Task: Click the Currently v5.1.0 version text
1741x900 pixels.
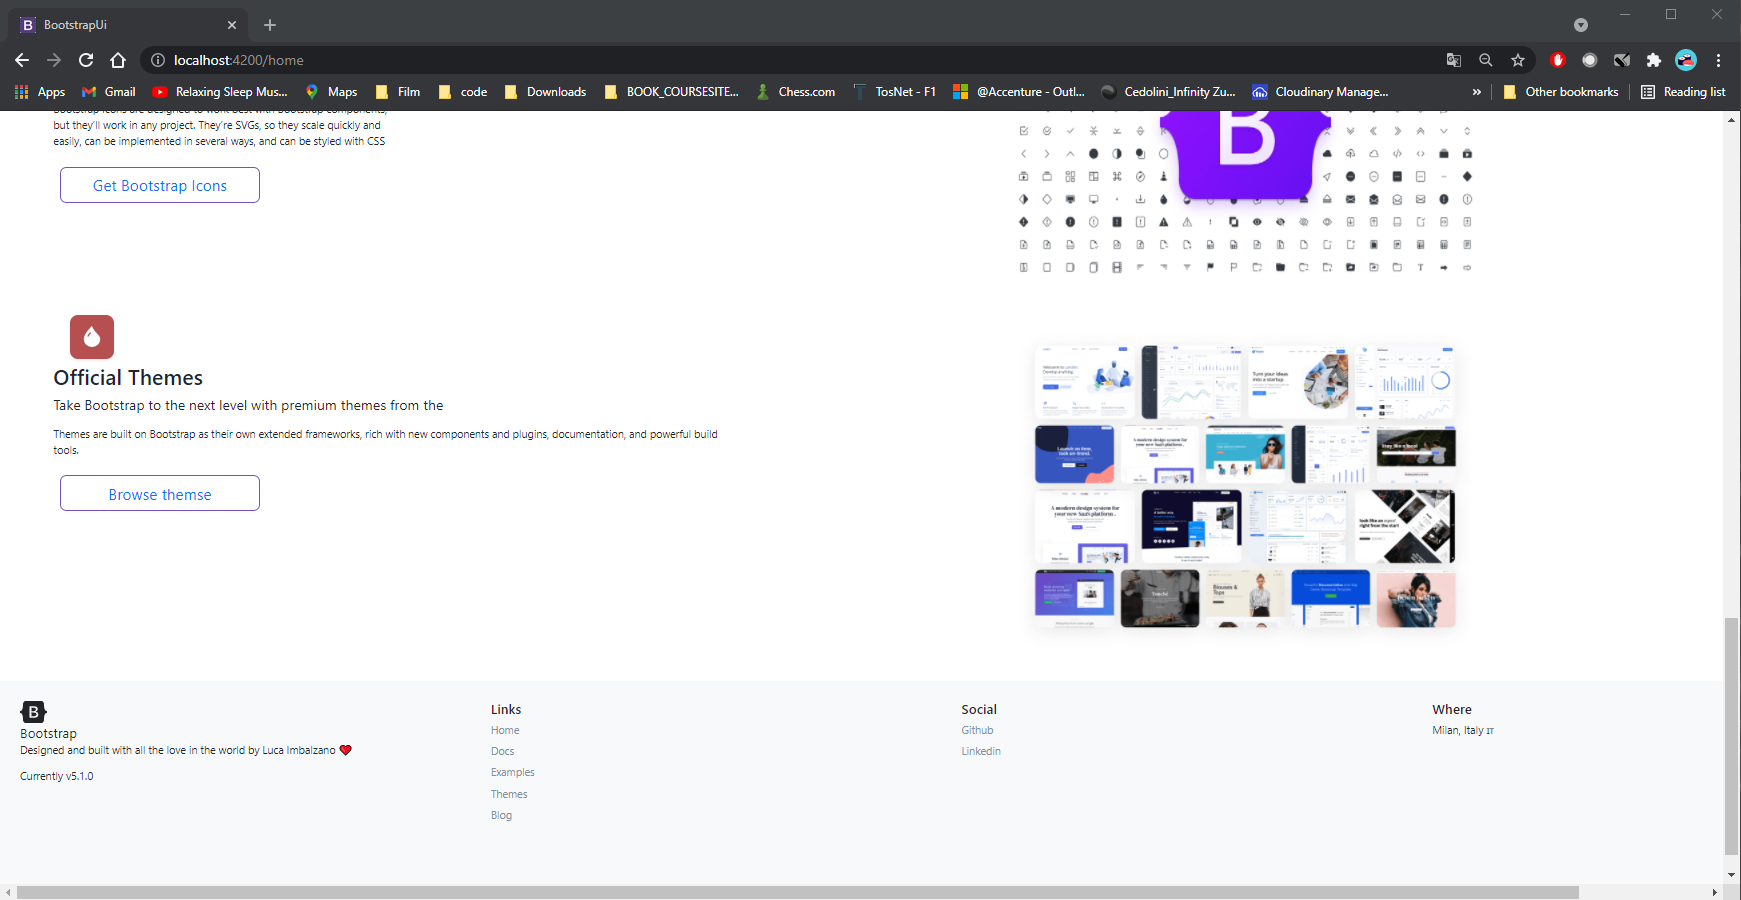Action: pos(57,777)
